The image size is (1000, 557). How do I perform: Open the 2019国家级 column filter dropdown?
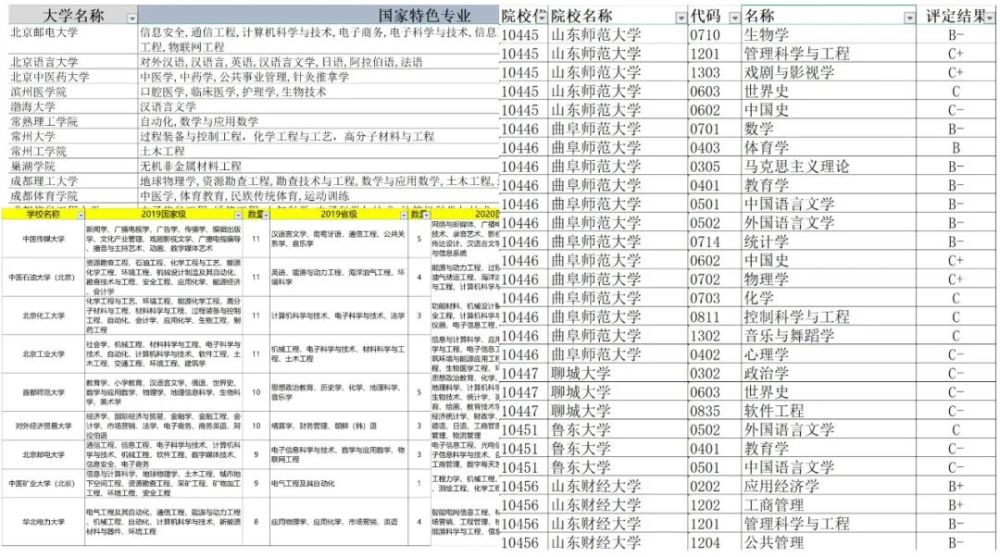(238, 215)
